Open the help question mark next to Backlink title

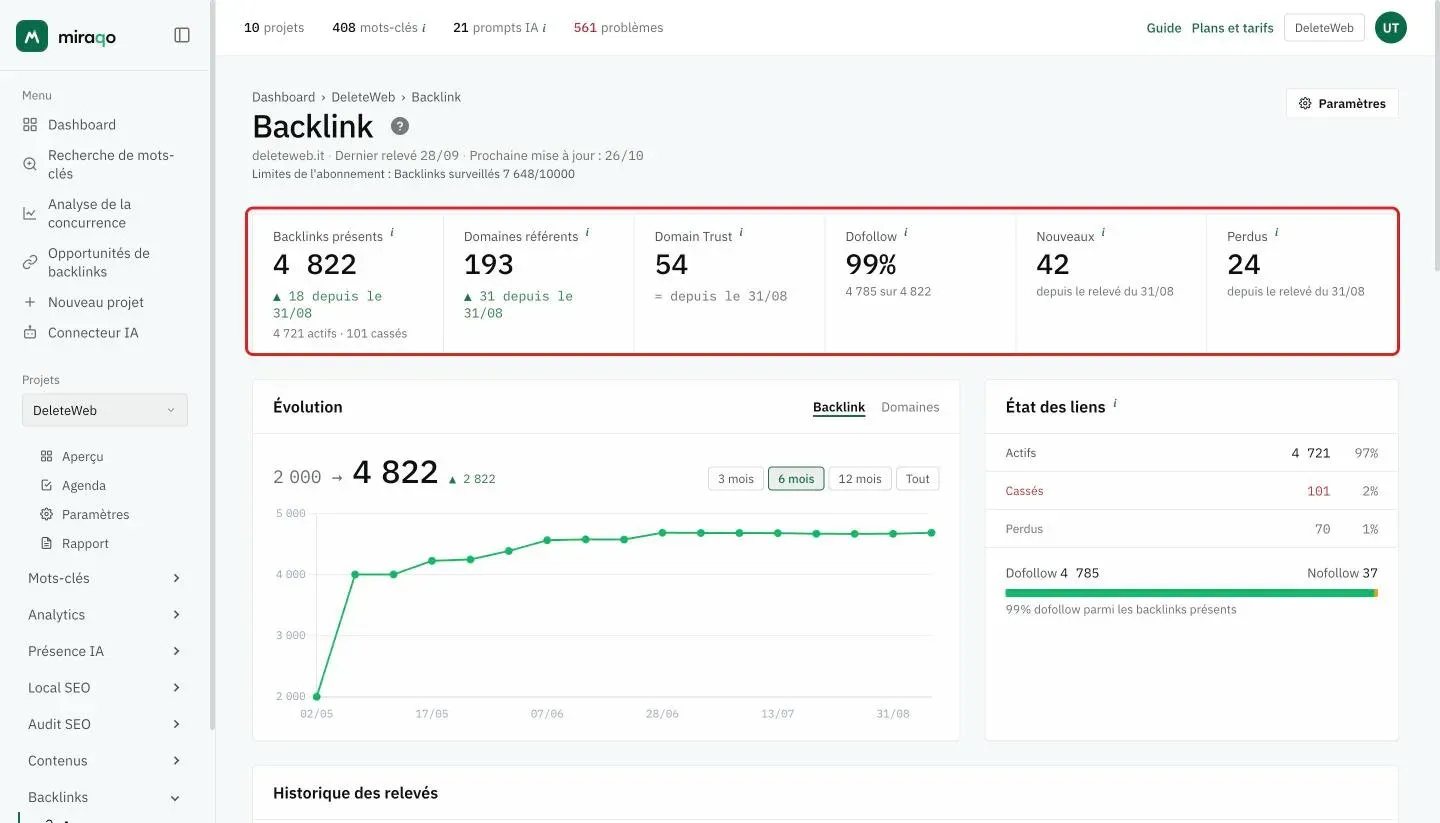click(x=400, y=126)
